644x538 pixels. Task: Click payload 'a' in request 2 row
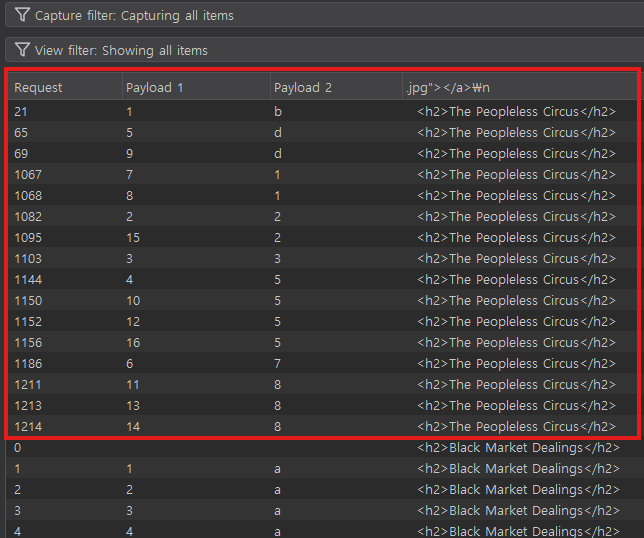point(277,490)
